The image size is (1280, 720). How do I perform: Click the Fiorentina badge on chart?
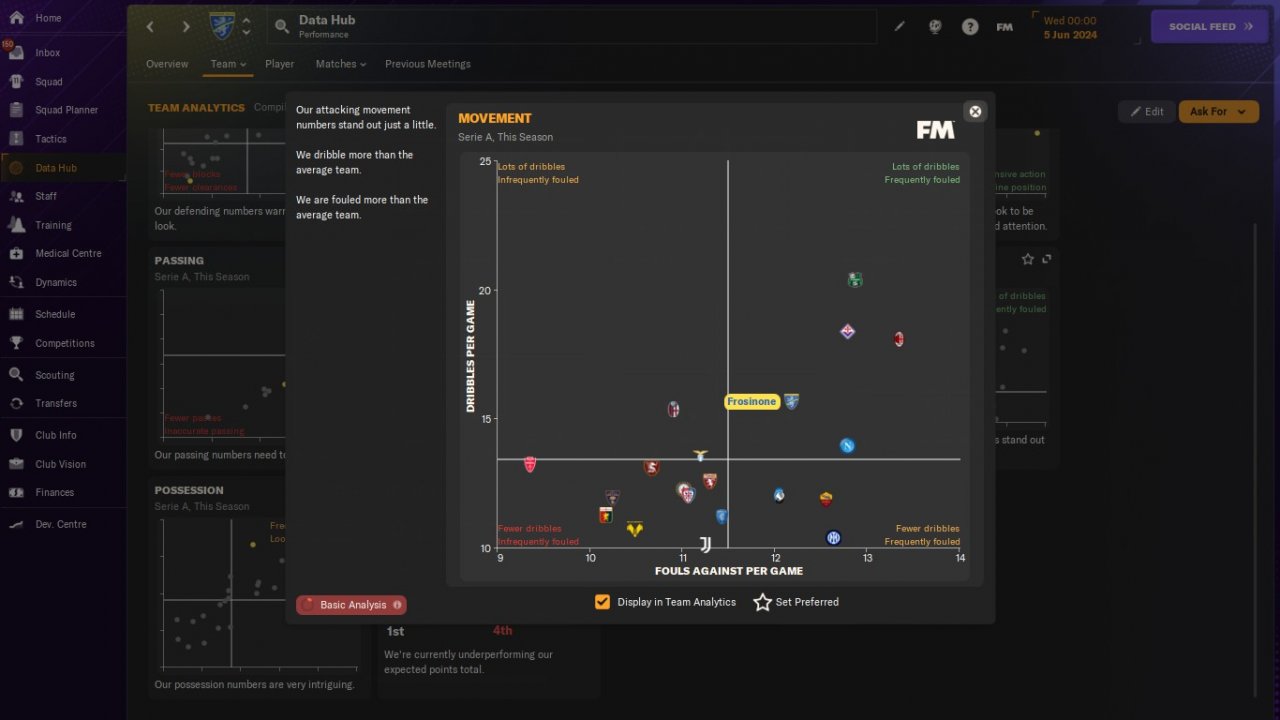click(847, 331)
